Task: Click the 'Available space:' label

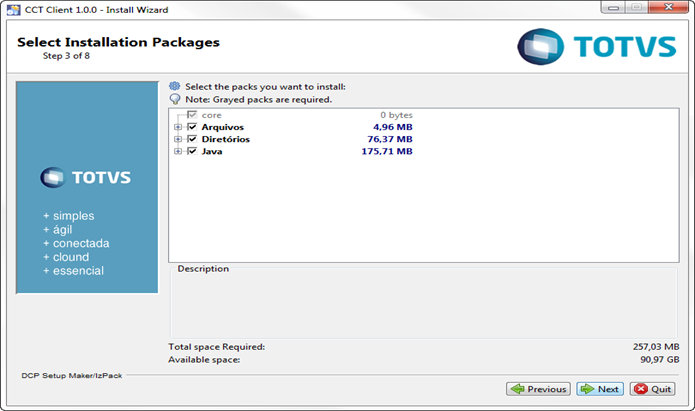Action: [204, 360]
